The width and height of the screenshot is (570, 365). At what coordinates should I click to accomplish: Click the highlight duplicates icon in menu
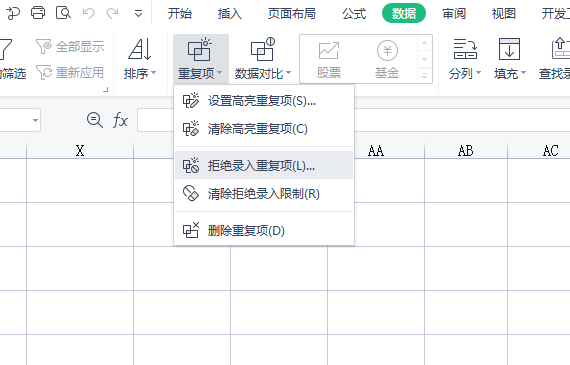coord(191,100)
